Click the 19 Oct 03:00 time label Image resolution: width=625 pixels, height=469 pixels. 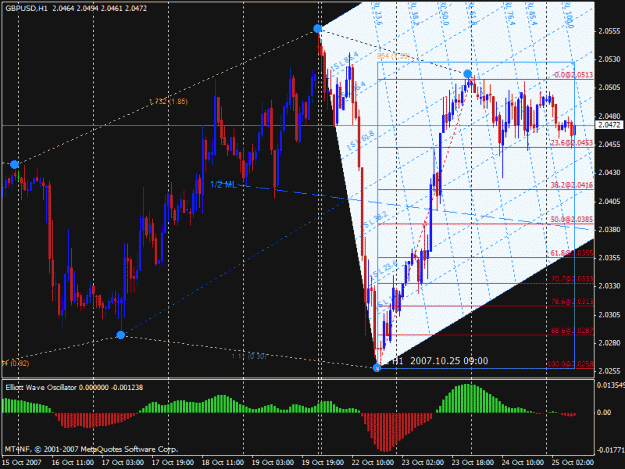tap(273, 462)
